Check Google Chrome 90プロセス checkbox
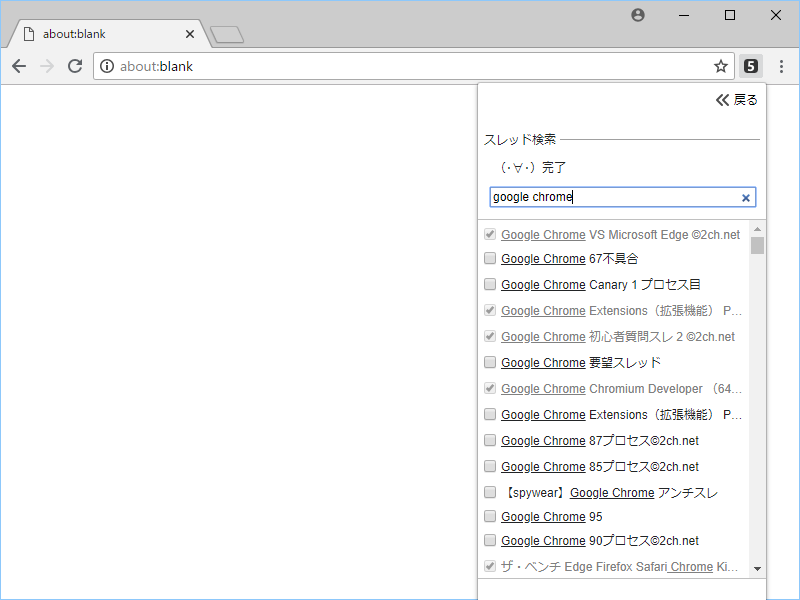This screenshot has width=800, height=600. [490, 540]
